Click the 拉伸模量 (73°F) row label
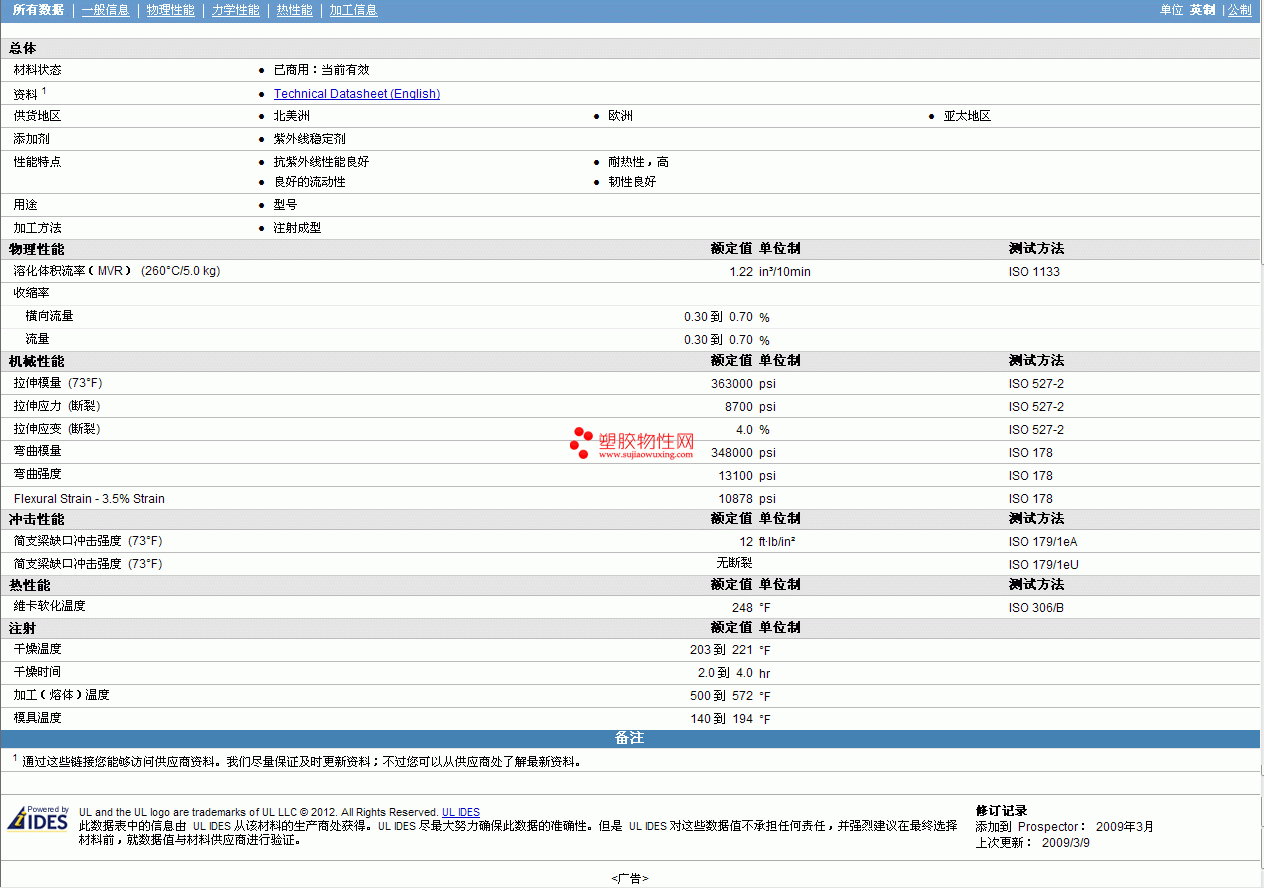The height and width of the screenshot is (888, 1264). click(57, 383)
